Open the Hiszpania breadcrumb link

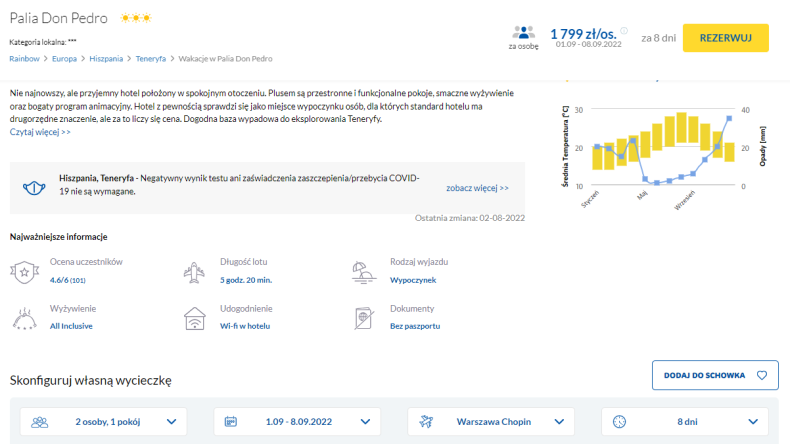click(106, 58)
